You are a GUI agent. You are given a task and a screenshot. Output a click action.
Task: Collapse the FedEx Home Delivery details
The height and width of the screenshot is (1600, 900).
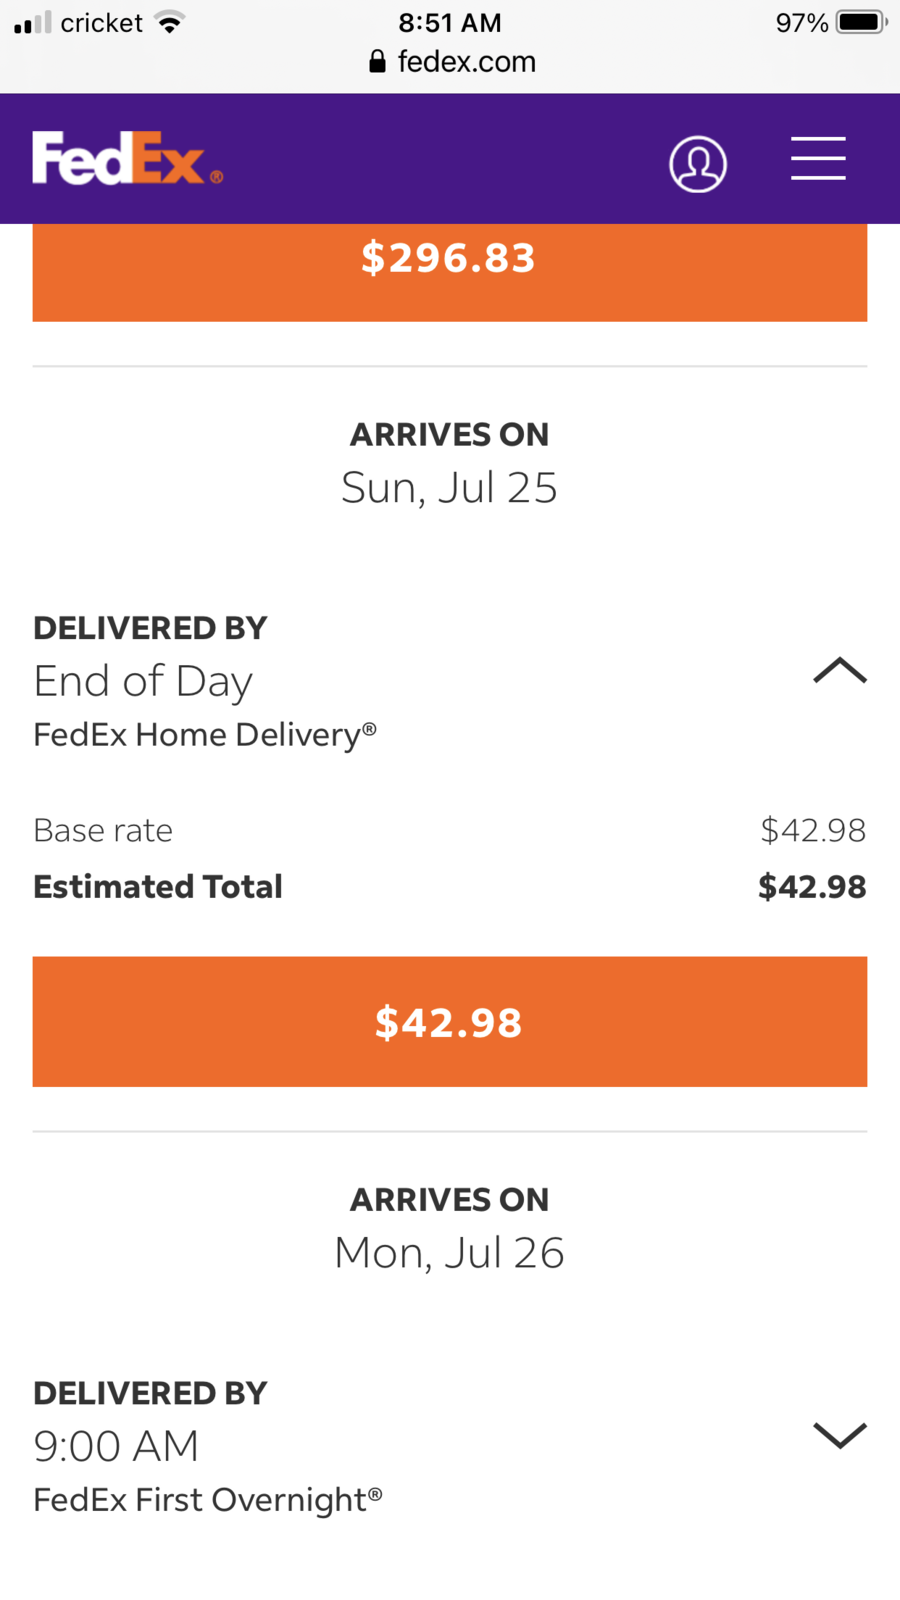pyautogui.click(x=839, y=670)
